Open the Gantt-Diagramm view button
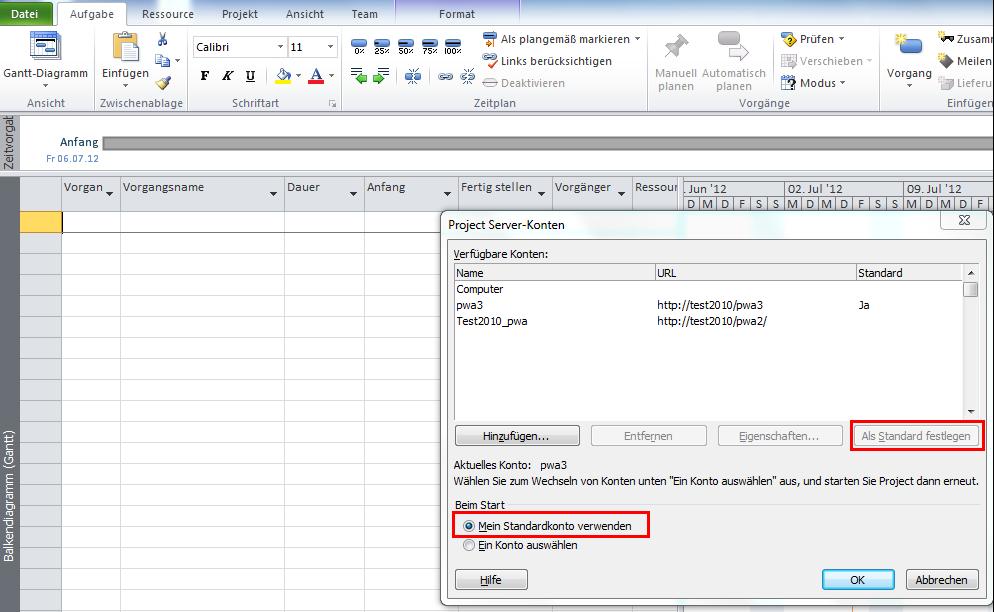This screenshot has height=612, width=994. (45, 59)
